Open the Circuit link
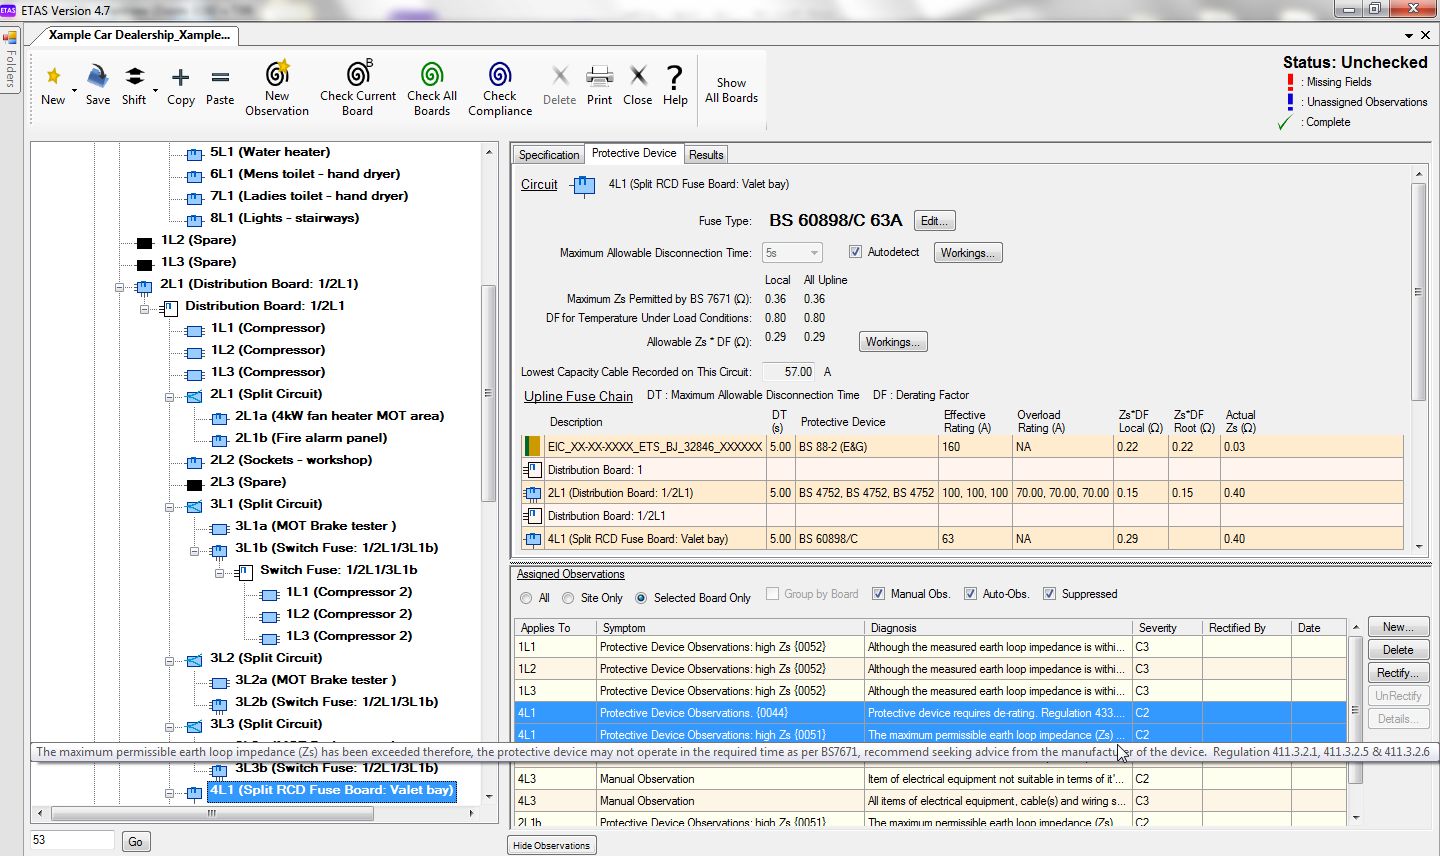 (539, 185)
